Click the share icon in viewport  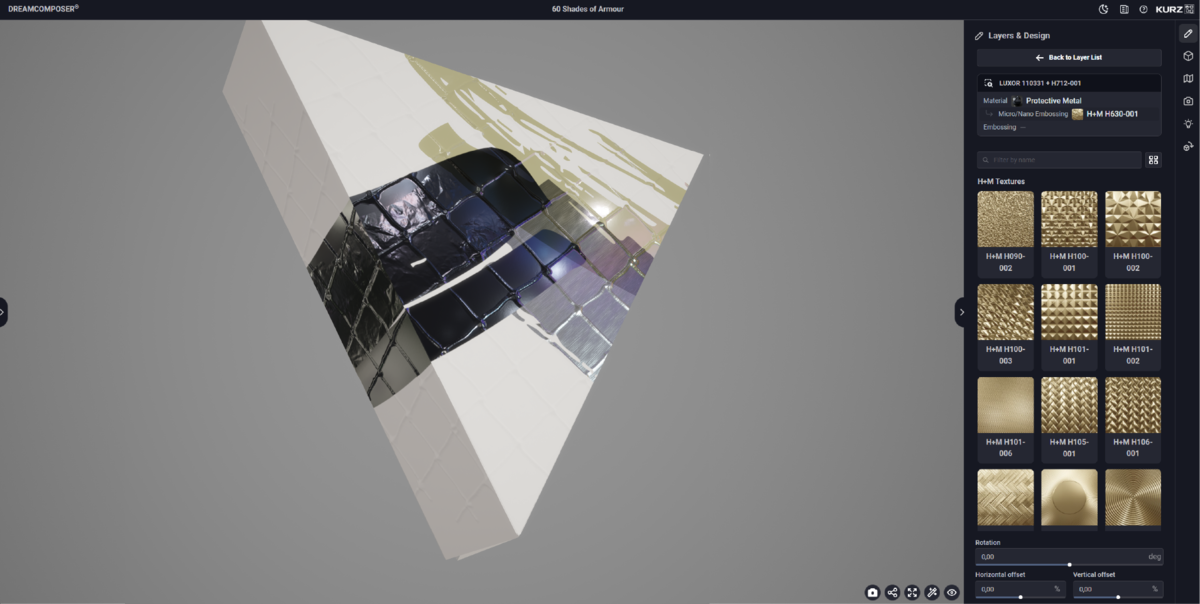pos(892,592)
